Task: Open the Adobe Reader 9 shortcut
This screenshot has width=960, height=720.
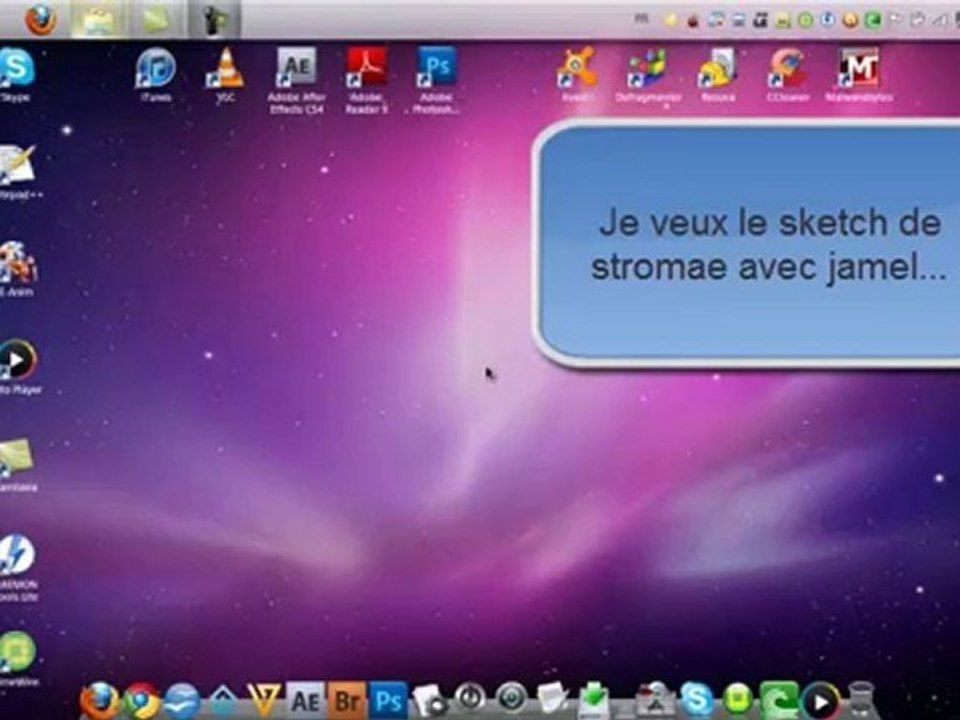Action: (x=366, y=80)
